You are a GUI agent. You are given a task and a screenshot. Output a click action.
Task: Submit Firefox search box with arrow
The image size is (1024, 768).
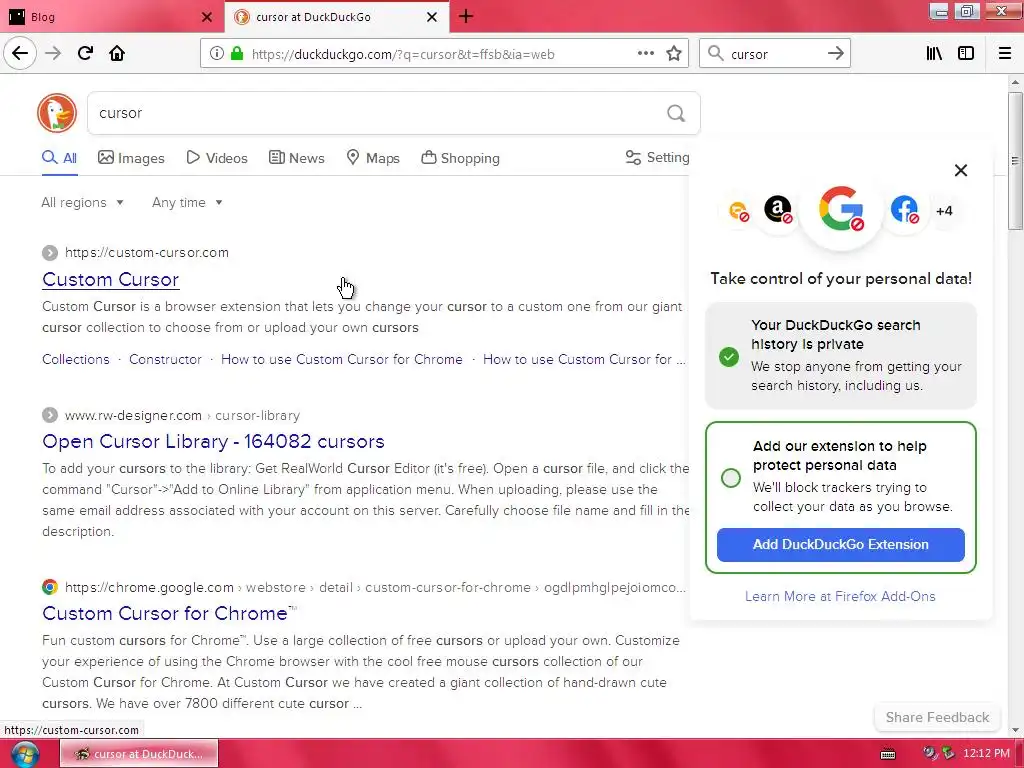click(835, 54)
